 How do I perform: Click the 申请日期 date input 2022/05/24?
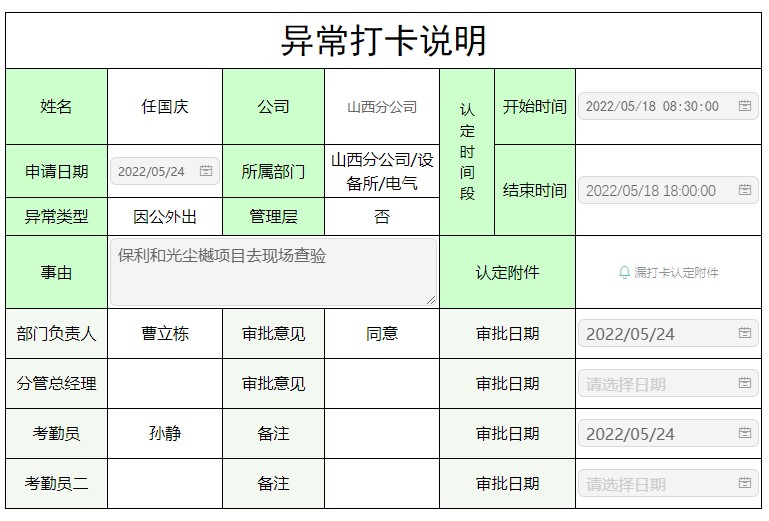(165, 171)
